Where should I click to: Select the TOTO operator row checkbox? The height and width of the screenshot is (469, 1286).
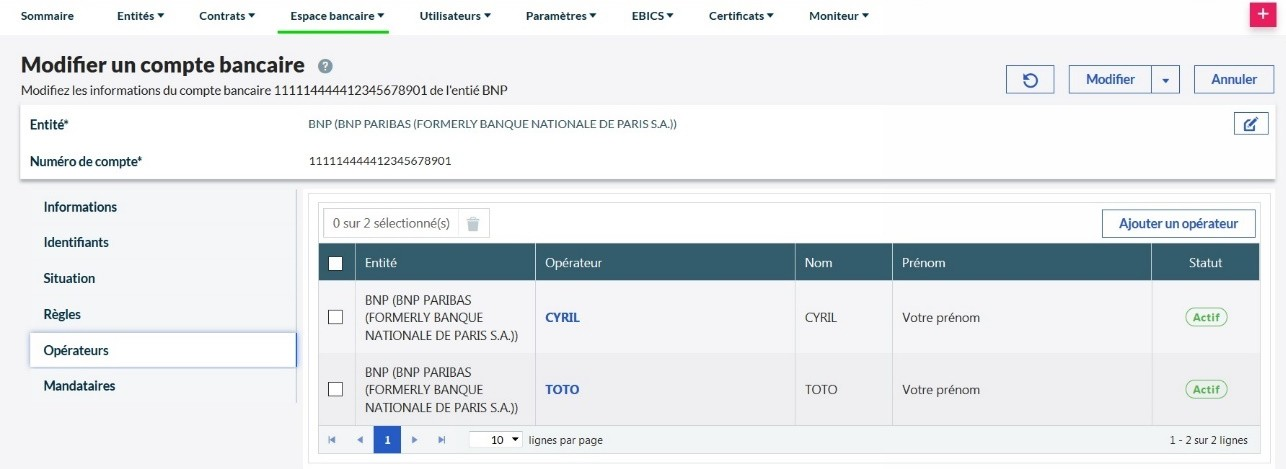click(336, 389)
